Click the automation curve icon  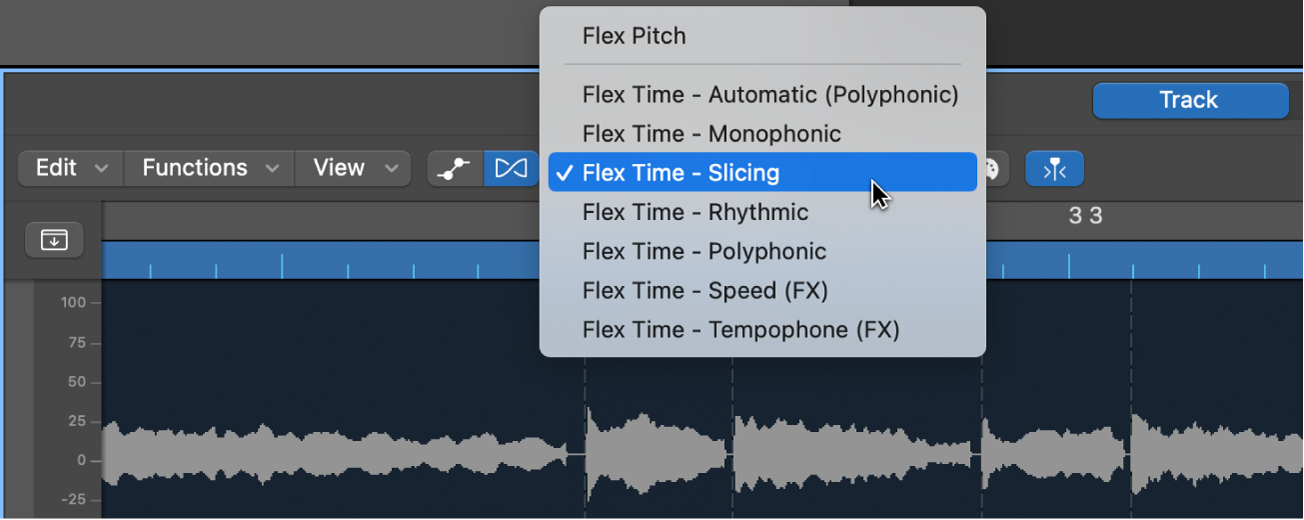pyautogui.click(x=455, y=169)
